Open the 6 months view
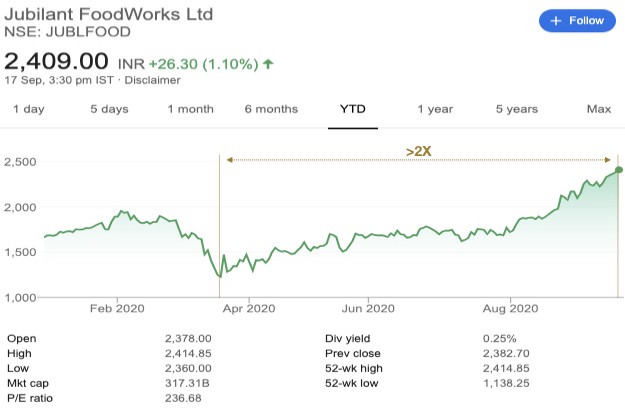625x411 pixels. pos(273,109)
